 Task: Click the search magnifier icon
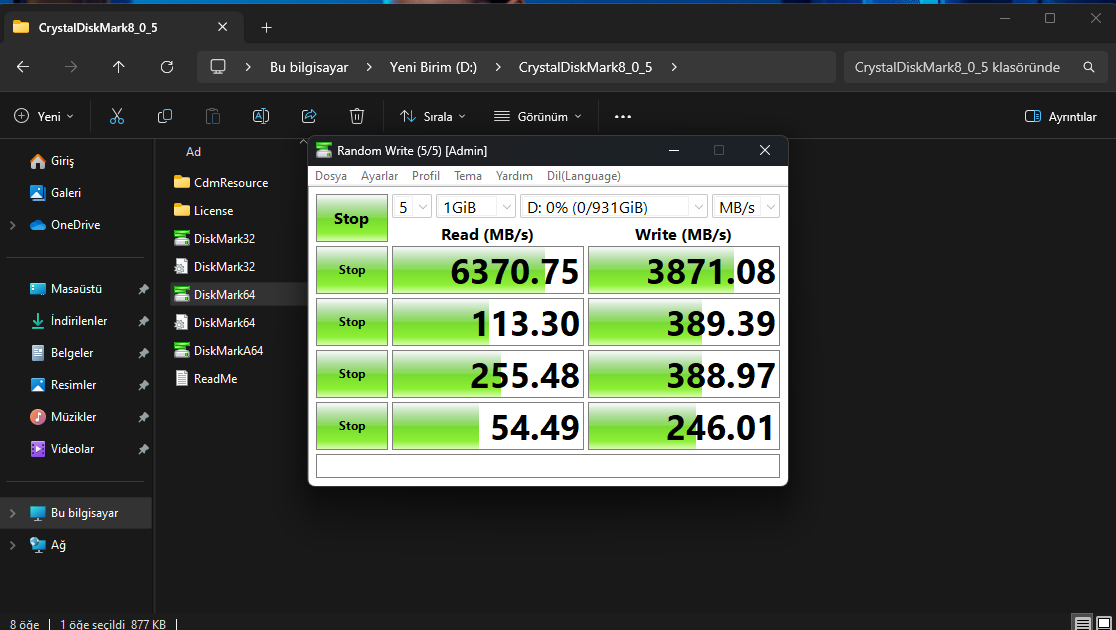(x=1088, y=67)
